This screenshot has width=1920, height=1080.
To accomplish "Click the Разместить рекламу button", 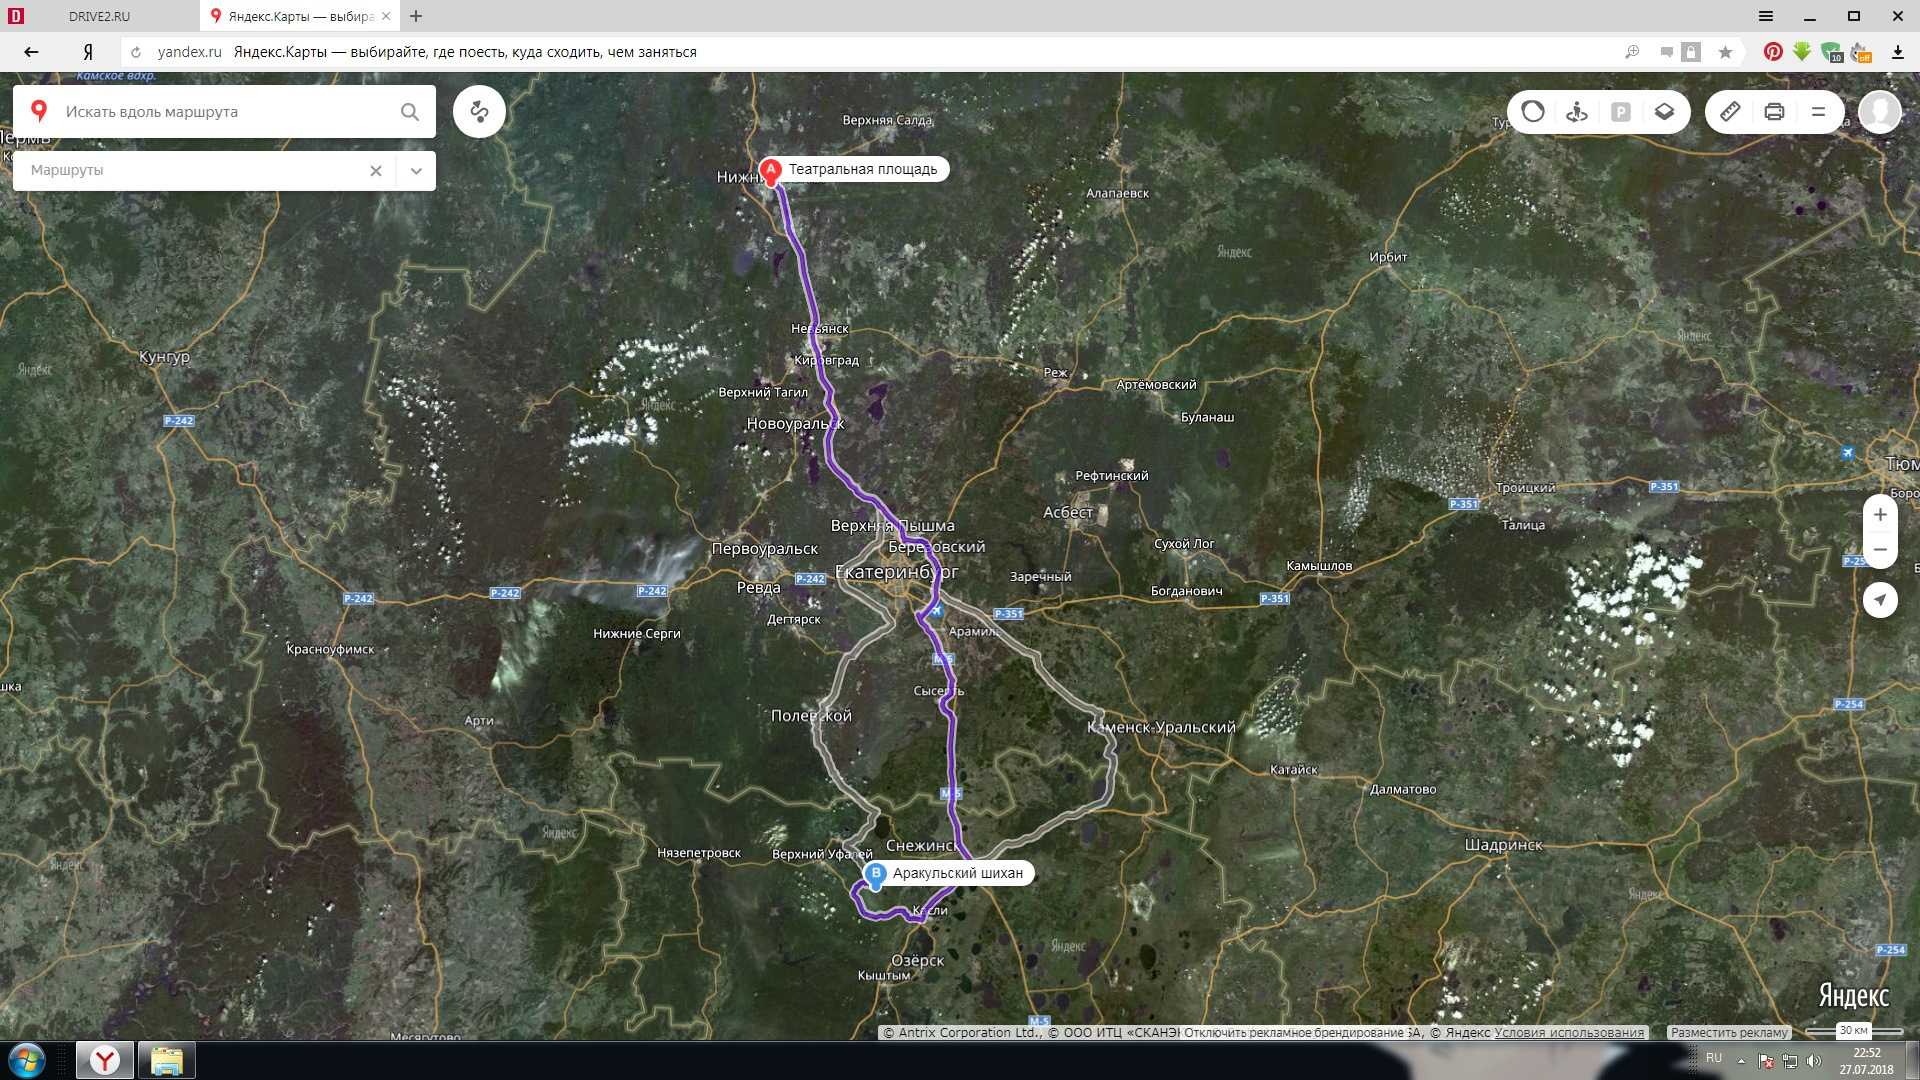I will click(1729, 1033).
